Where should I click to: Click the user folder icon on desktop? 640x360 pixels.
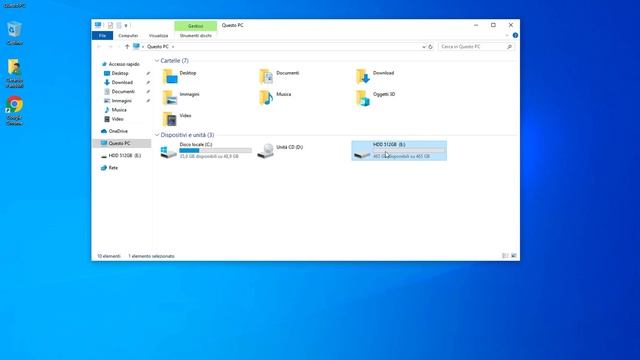tap(14, 67)
